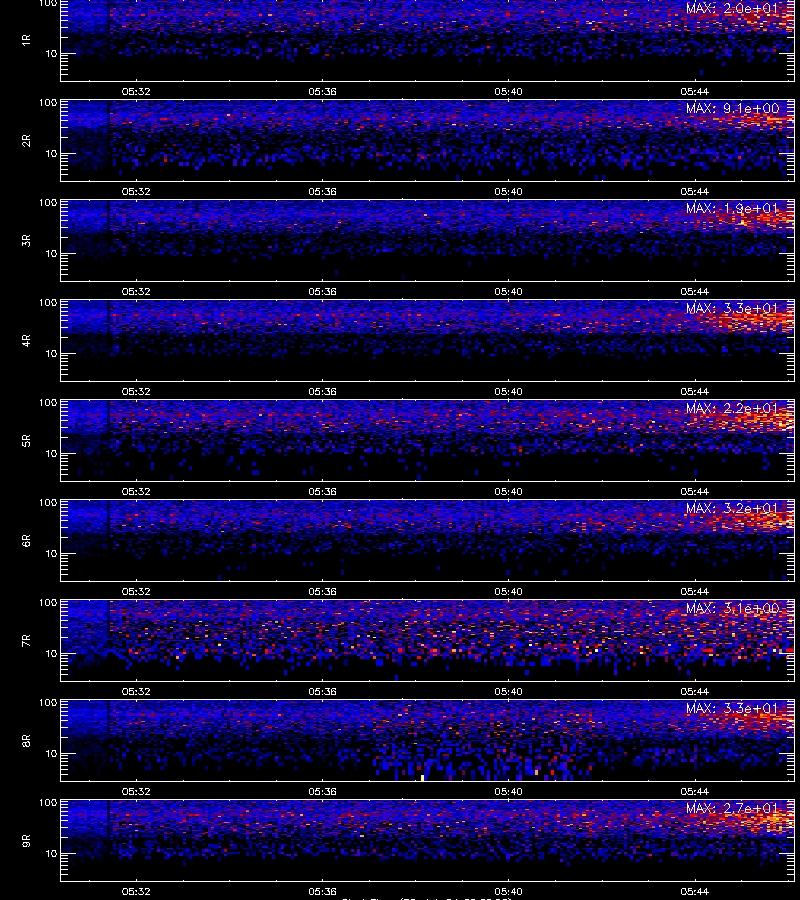This screenshot has width=800, height=900.
Task: Click the 3R panel axis label
Action: pyautogui.click(x=26, y=240)
